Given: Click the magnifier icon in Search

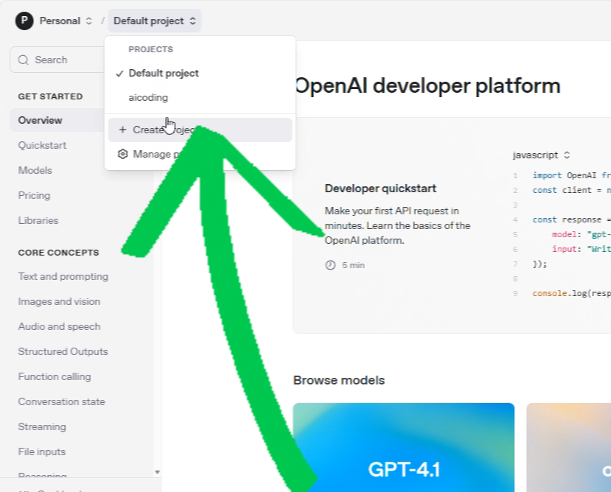Looking at the screenshot, I should 23,60.
